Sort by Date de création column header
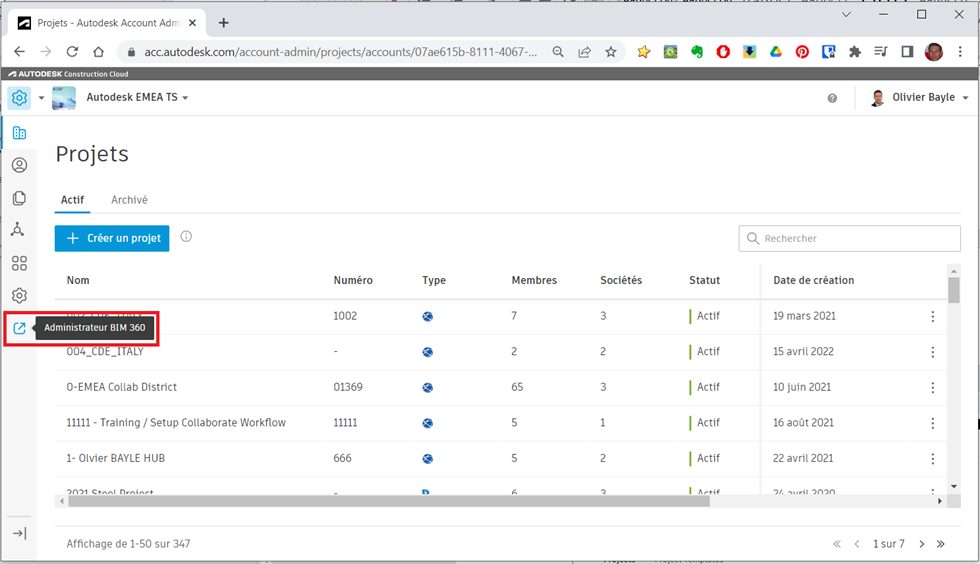The image size is (980, 564). pyautogui.click(x=813, y=280)
